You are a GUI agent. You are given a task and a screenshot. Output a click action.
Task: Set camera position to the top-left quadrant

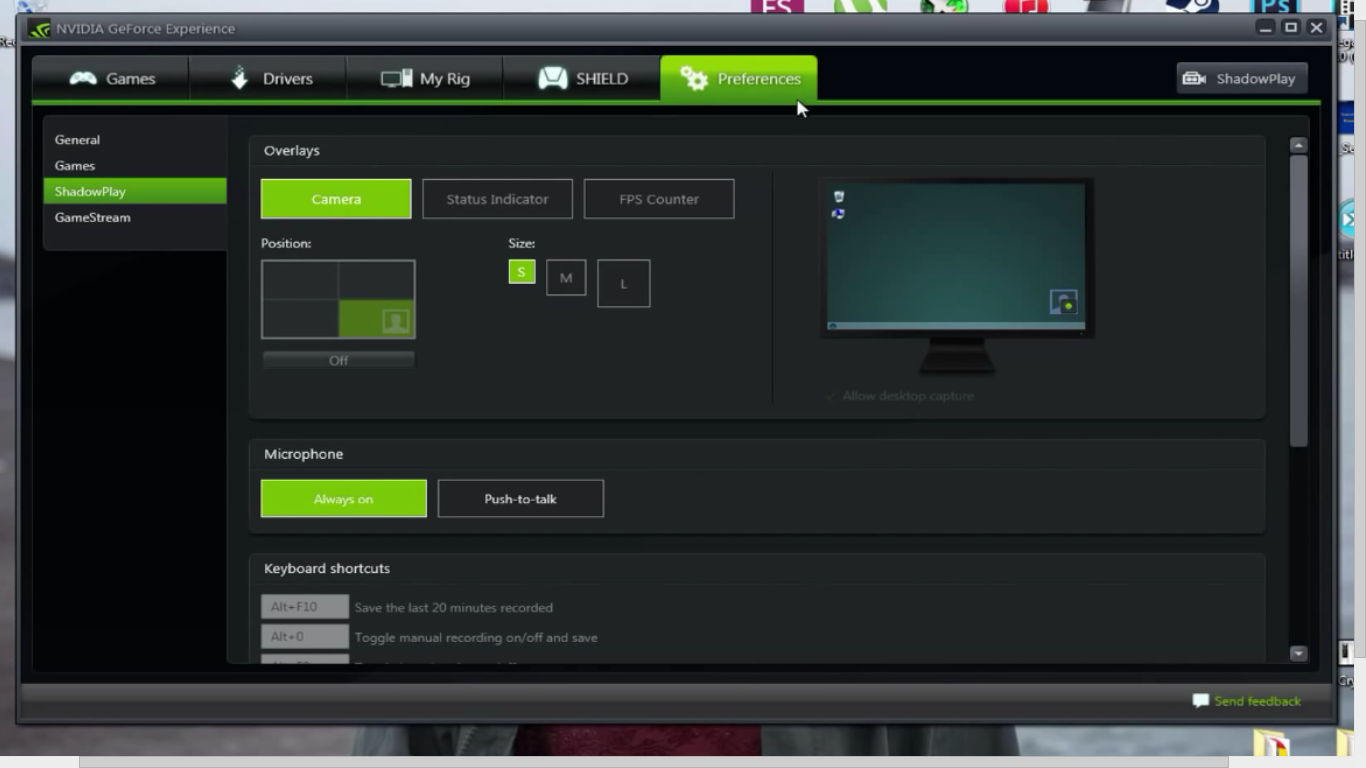click(300, 280)
